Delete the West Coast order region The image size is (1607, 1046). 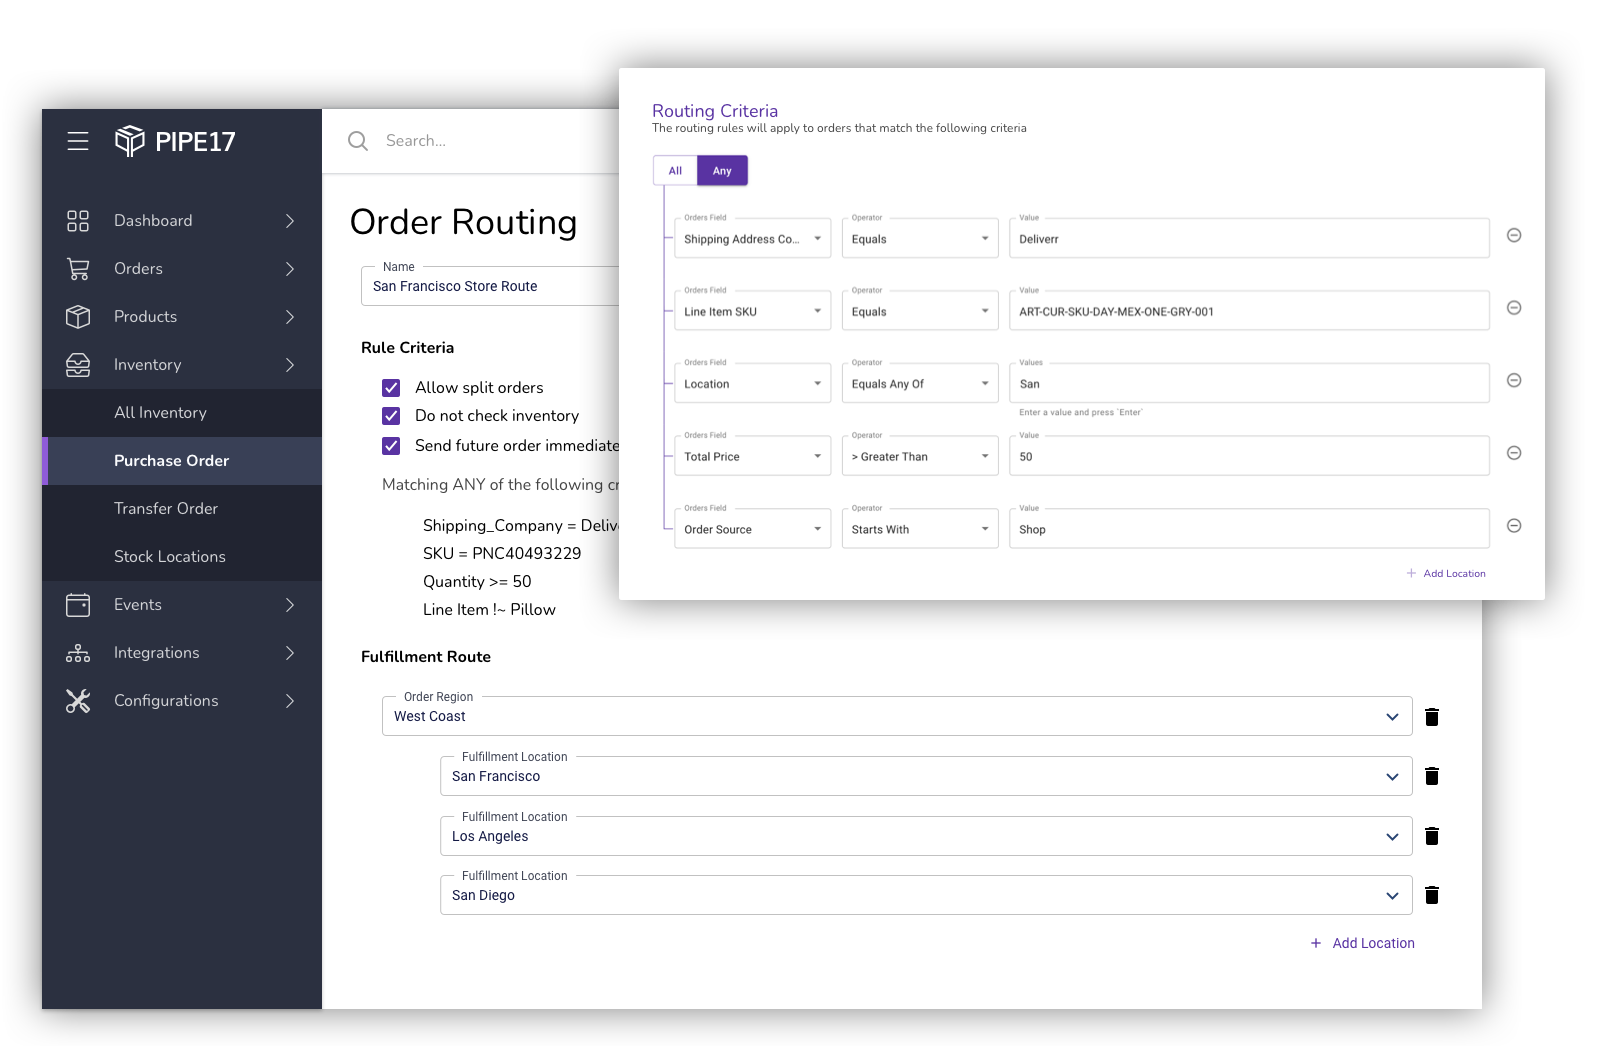(x=1432, y=717)
